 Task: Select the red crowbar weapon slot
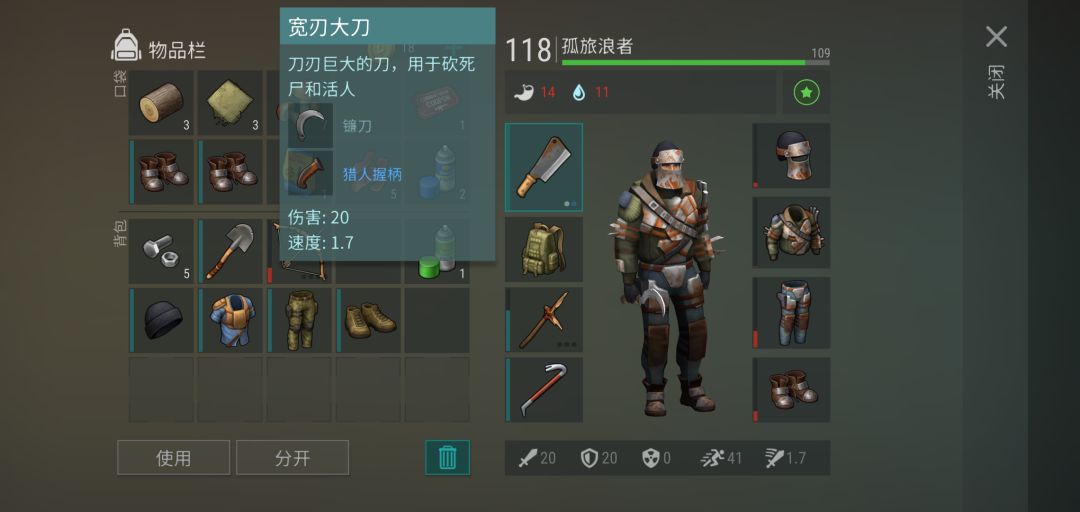coord(544,389)
